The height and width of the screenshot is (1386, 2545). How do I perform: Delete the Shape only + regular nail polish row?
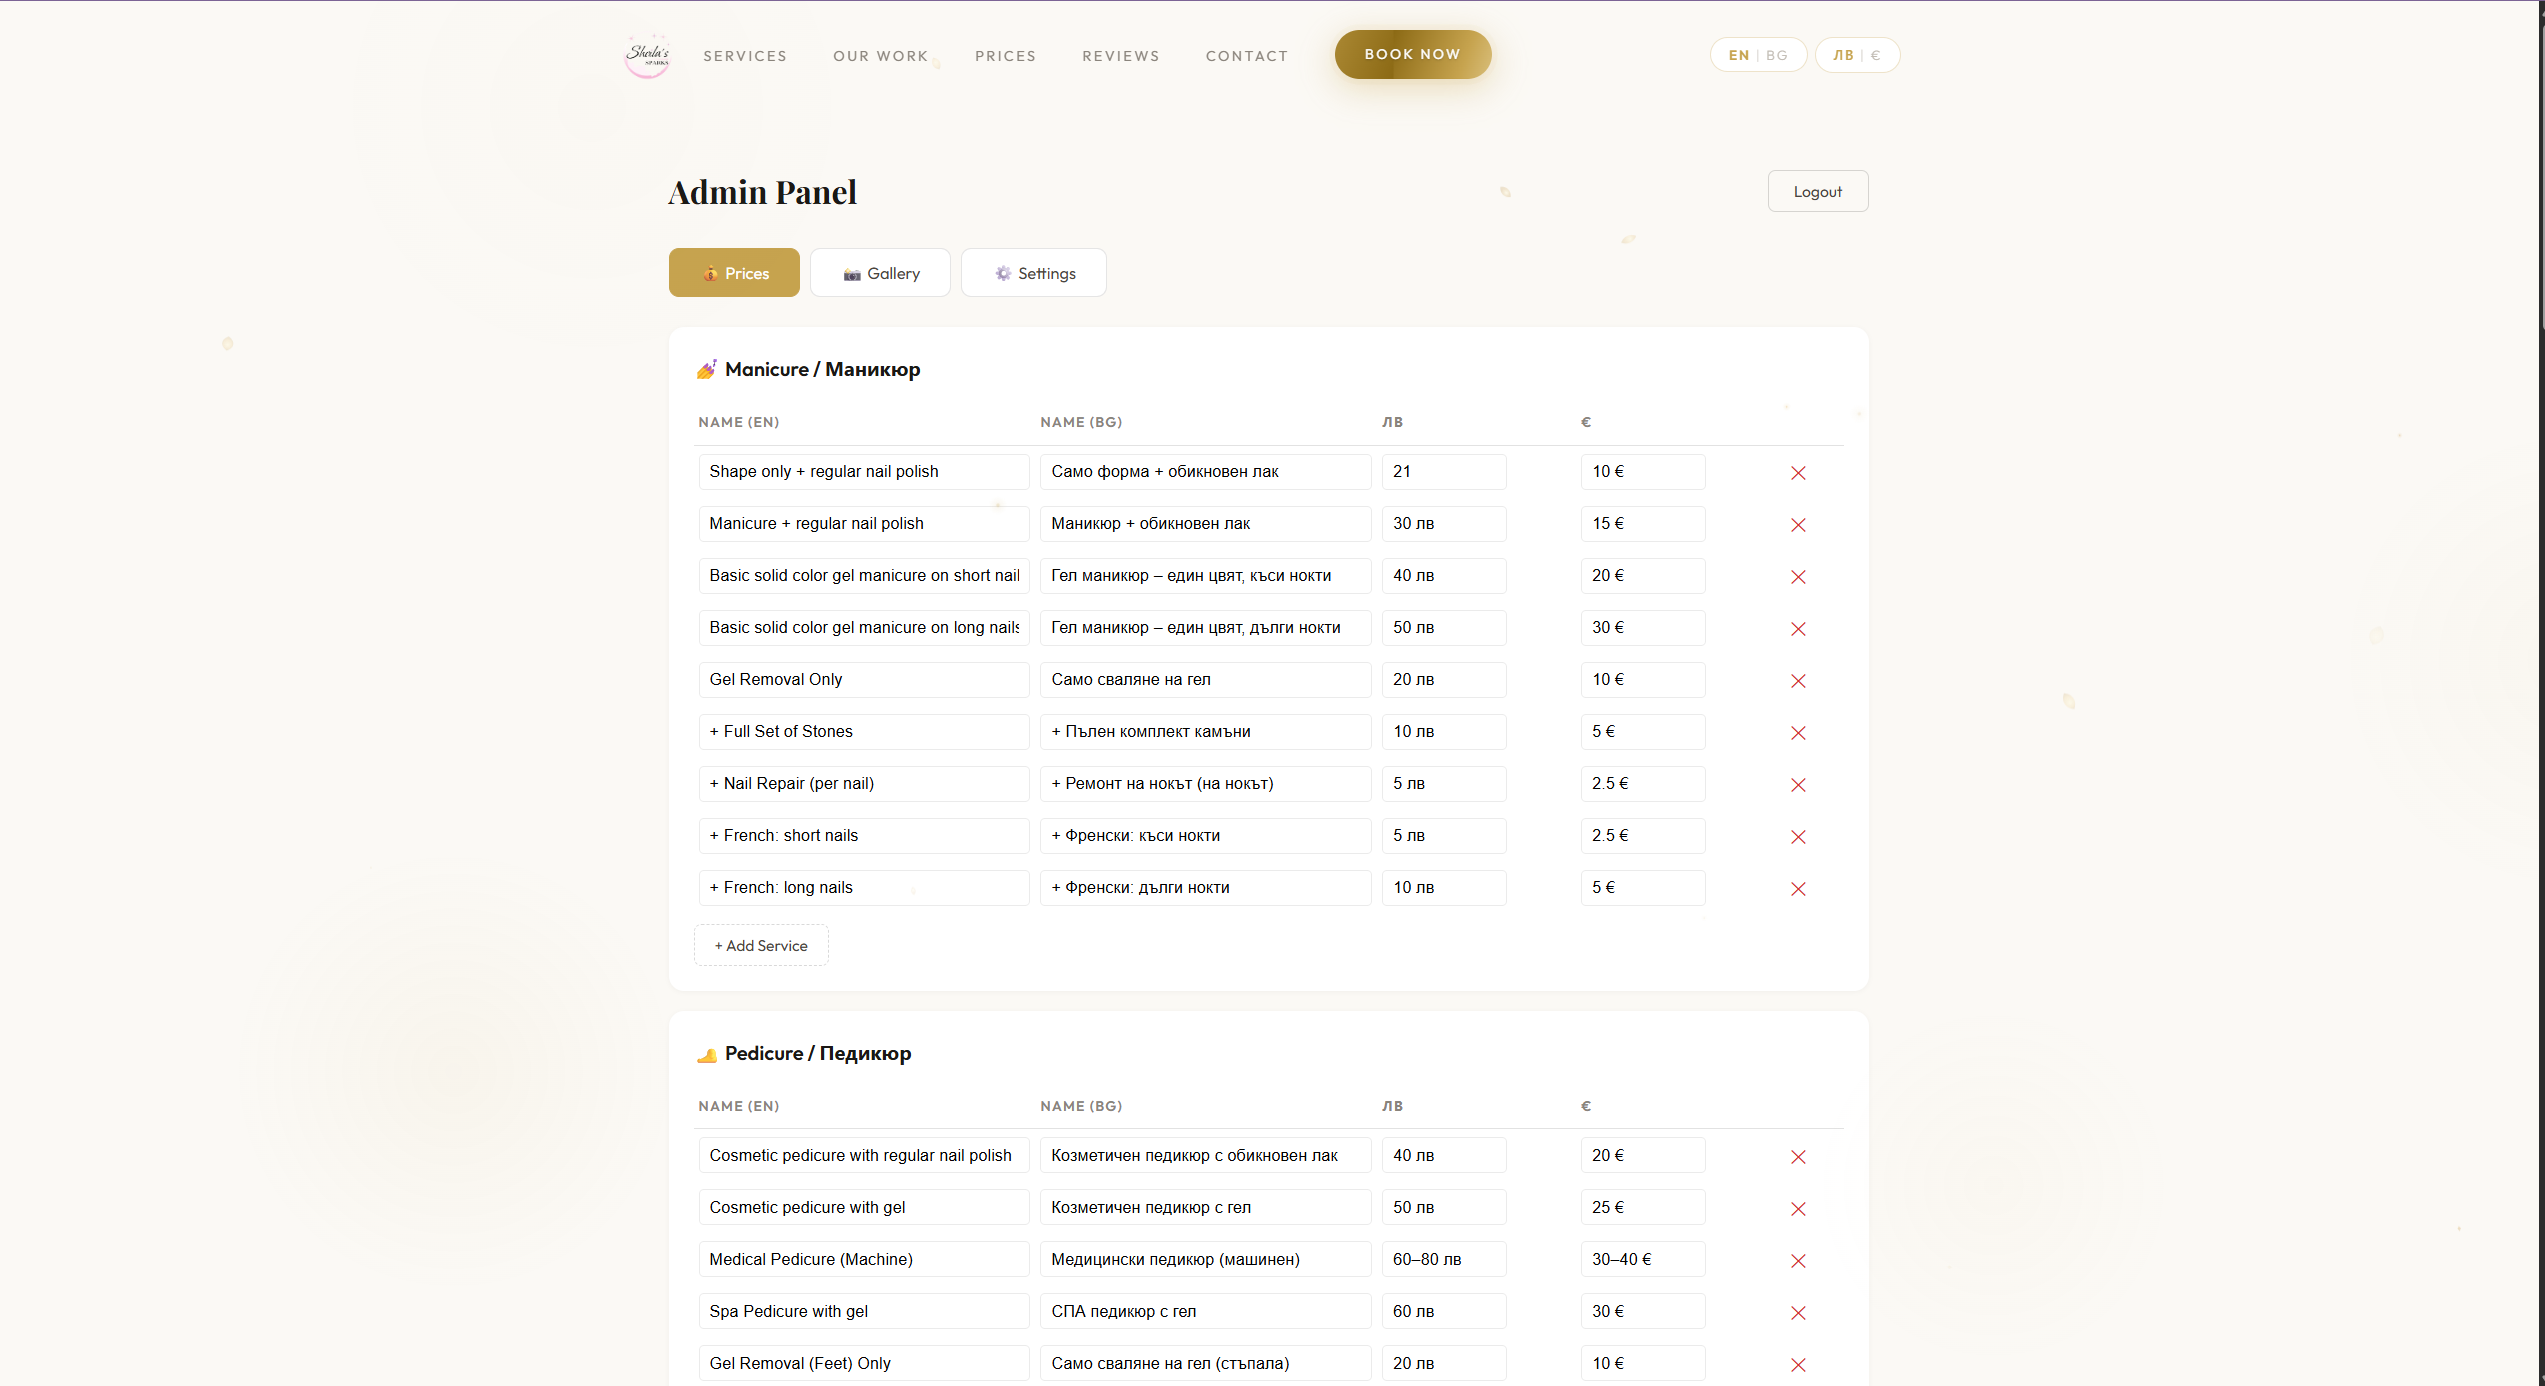click(1798, 473)
